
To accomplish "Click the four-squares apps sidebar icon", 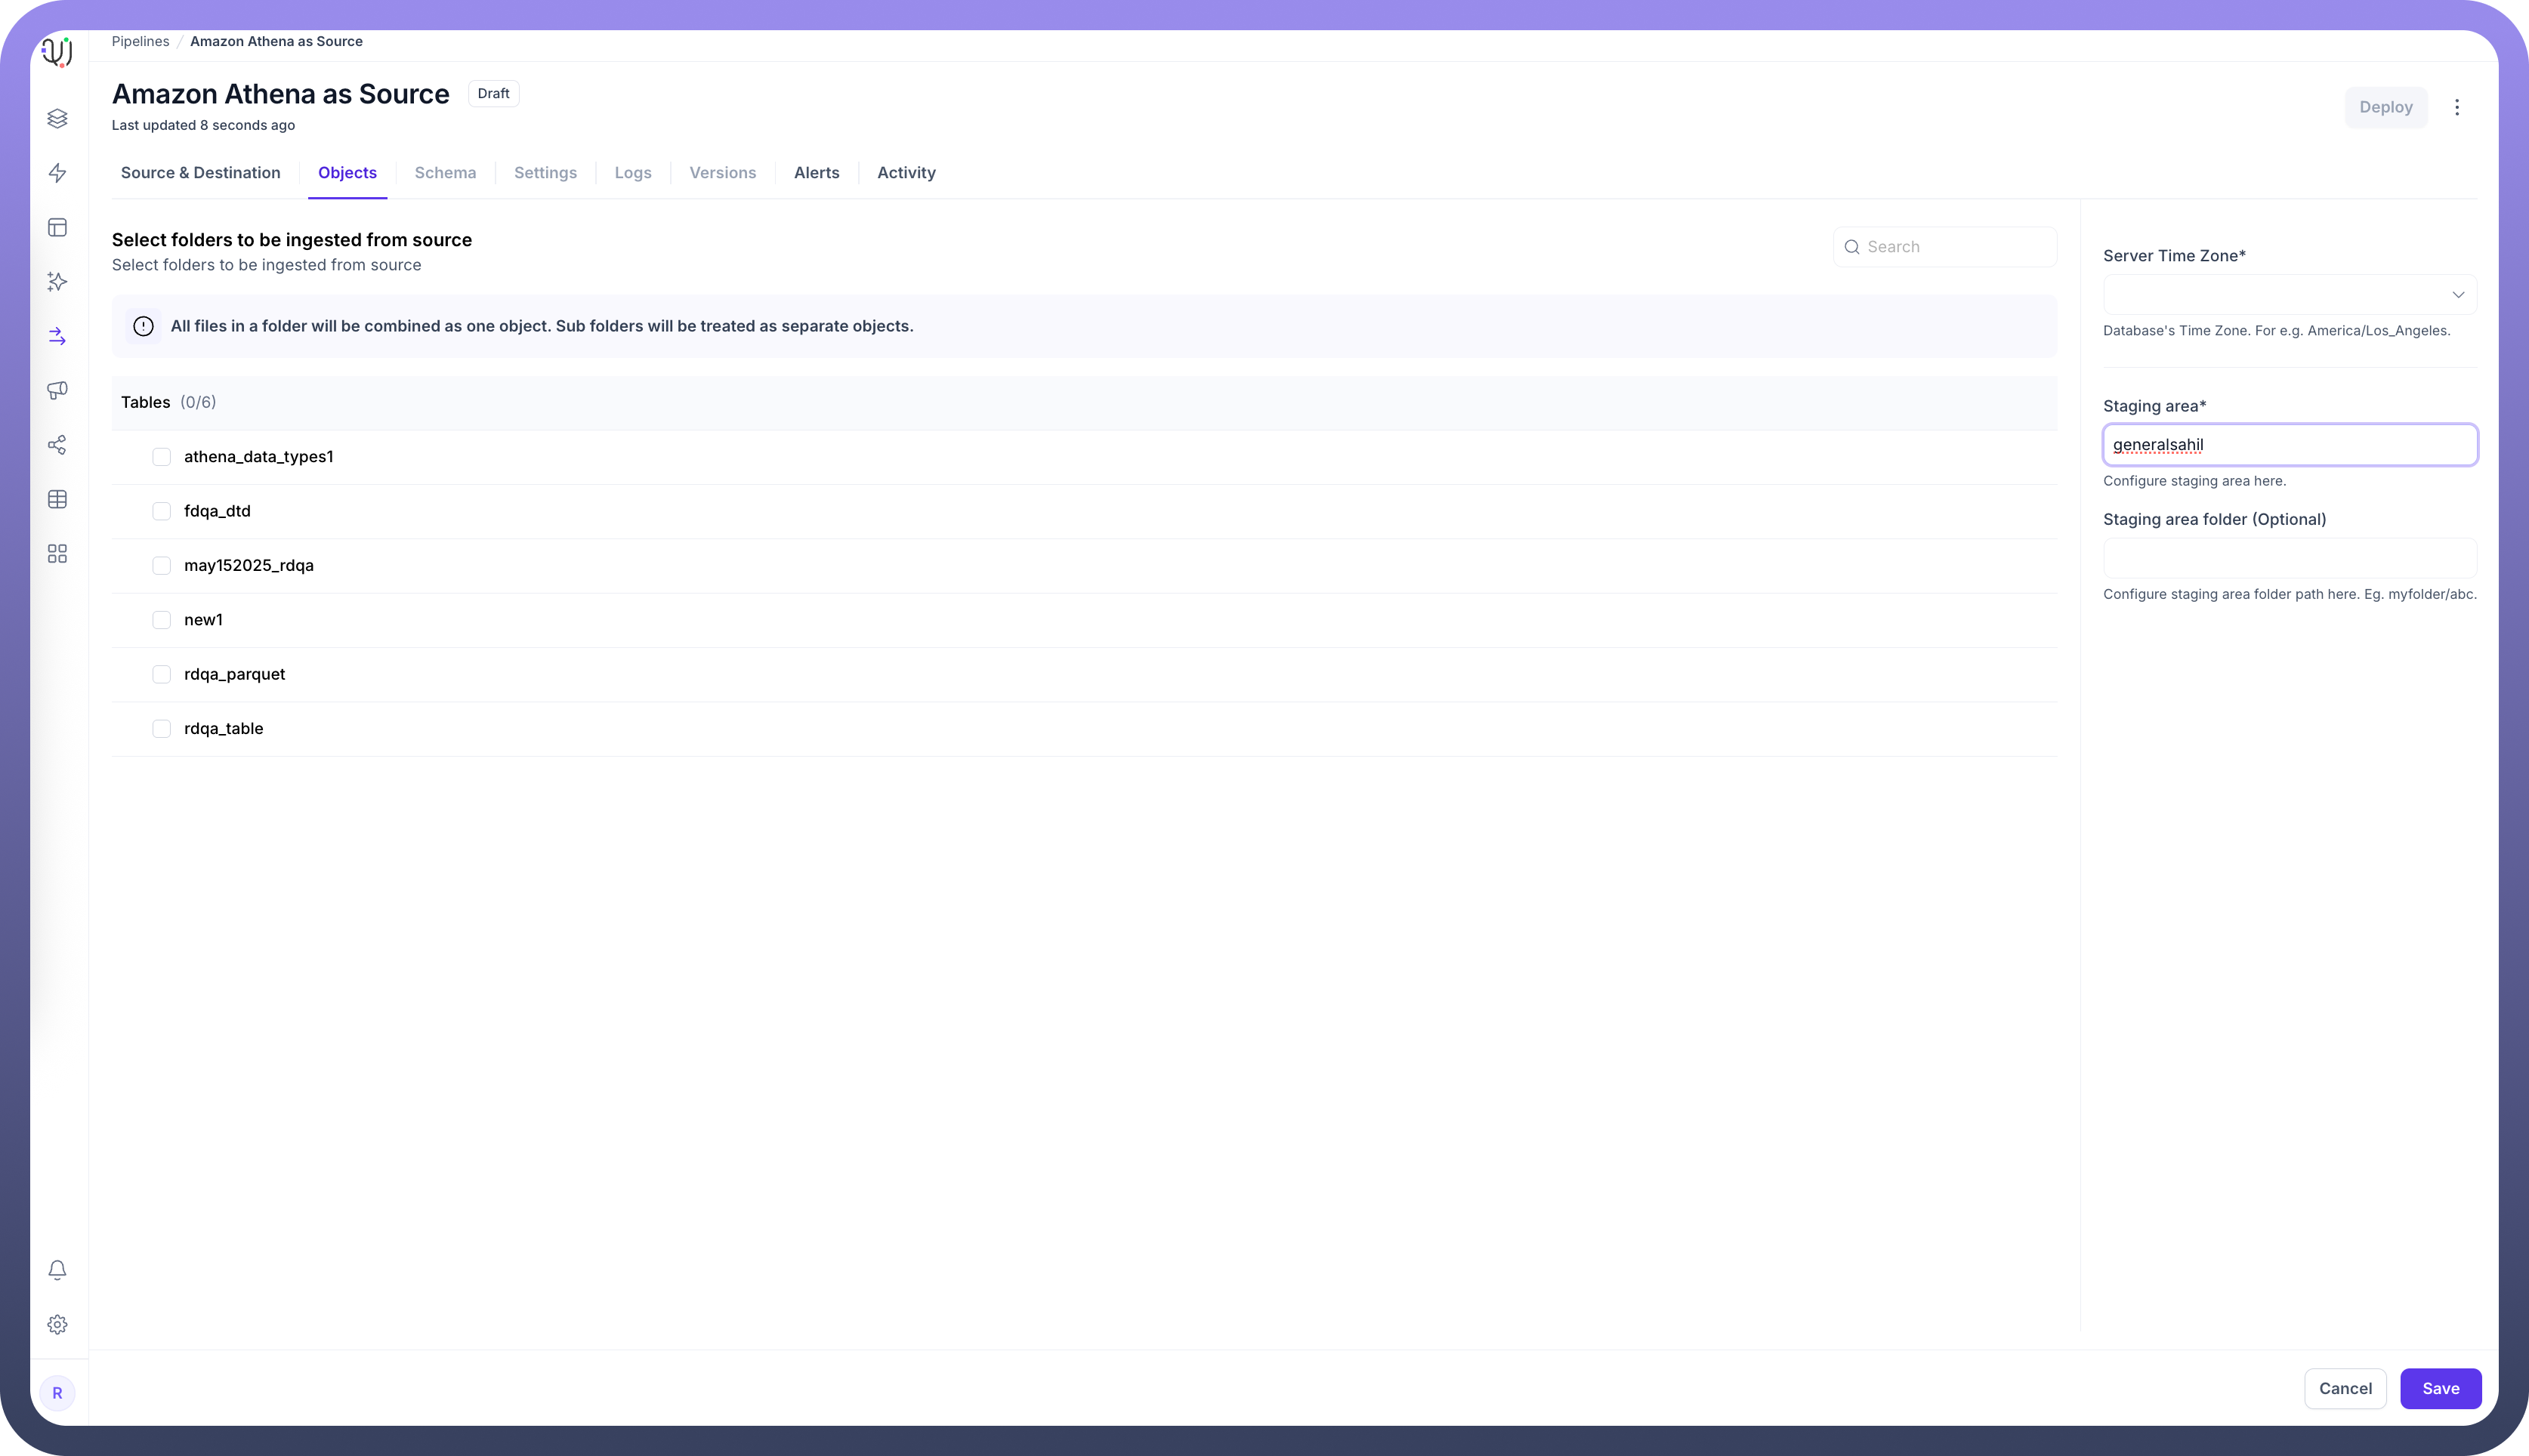I will coord(57,554).
